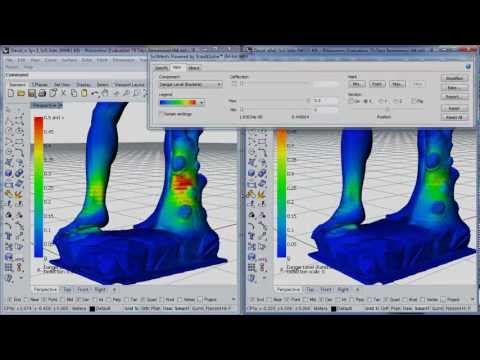Screen dimensions: 480x360
Task: Click Paste clipboard icon in left Rhino toolbar
Action: (84, 93)
